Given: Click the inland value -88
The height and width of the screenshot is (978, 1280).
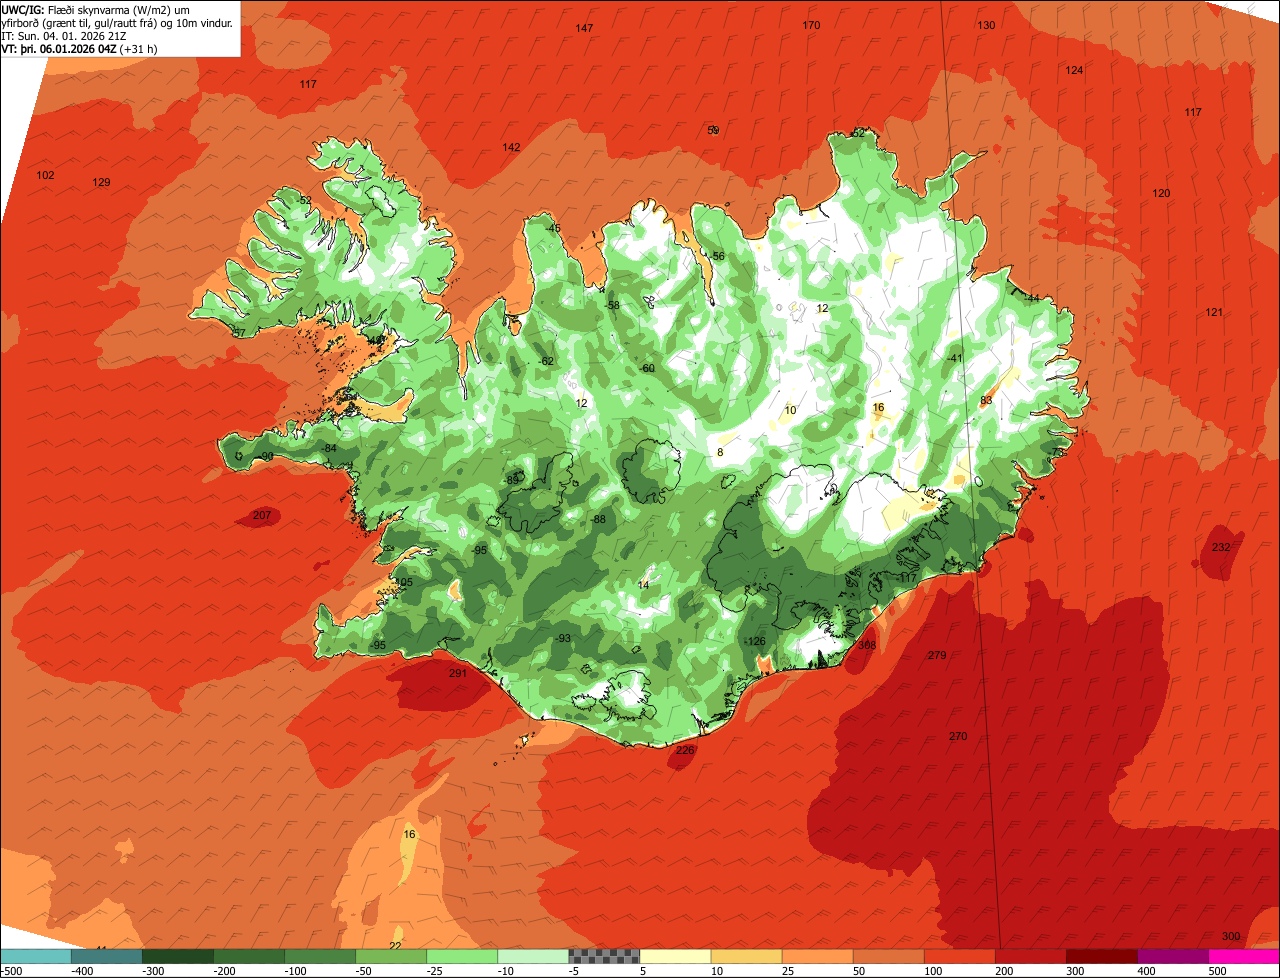Looking at the screenshot, I should point(598,519).
